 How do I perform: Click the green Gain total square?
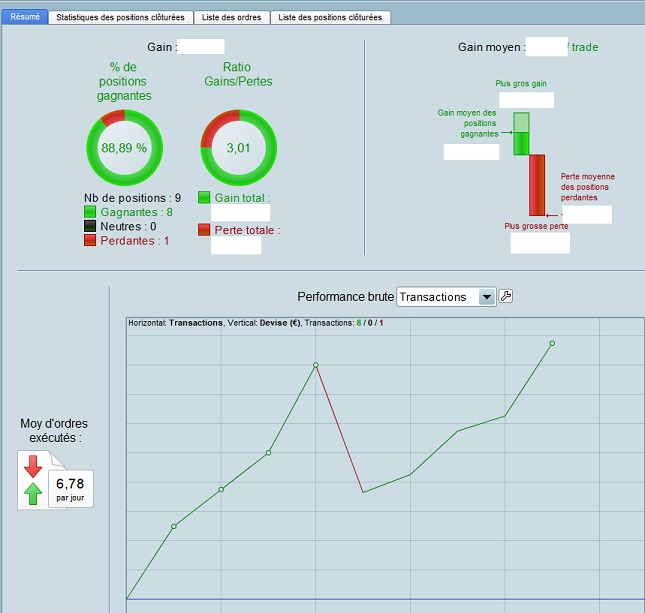pyautogui.click(x=204, y=197)
